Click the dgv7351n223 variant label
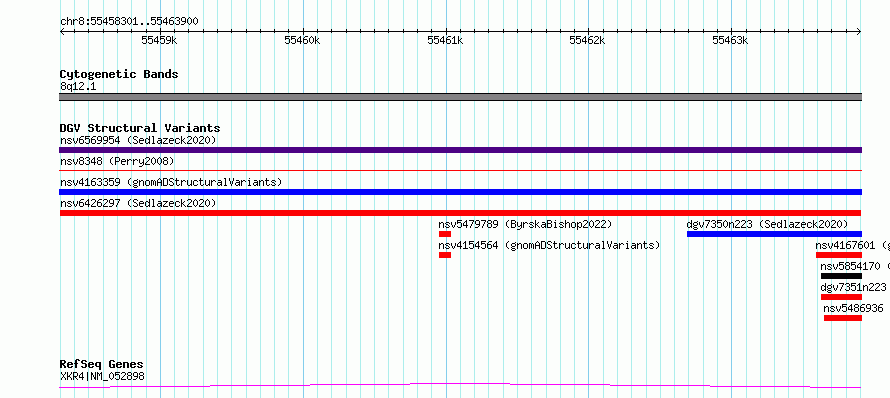Screen dimensions: 890x398 (x=853, y=287)
